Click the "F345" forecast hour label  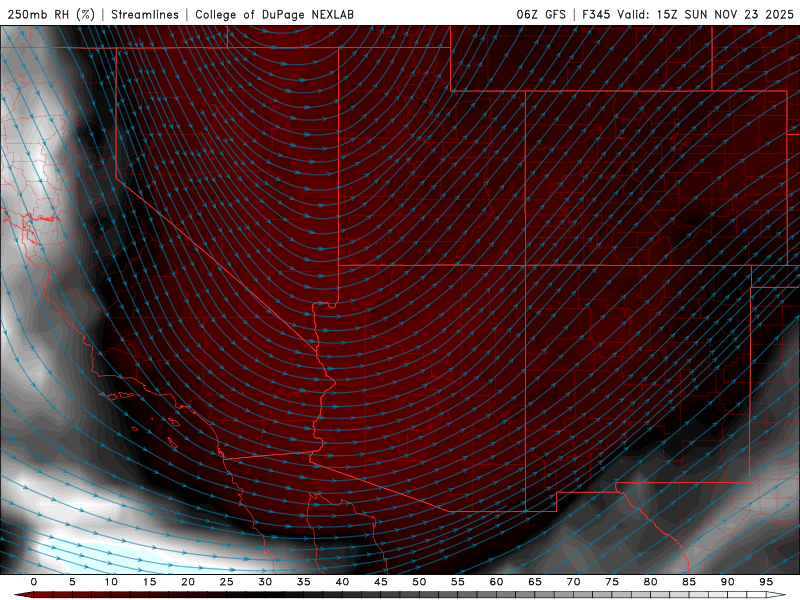pos(596,14)
